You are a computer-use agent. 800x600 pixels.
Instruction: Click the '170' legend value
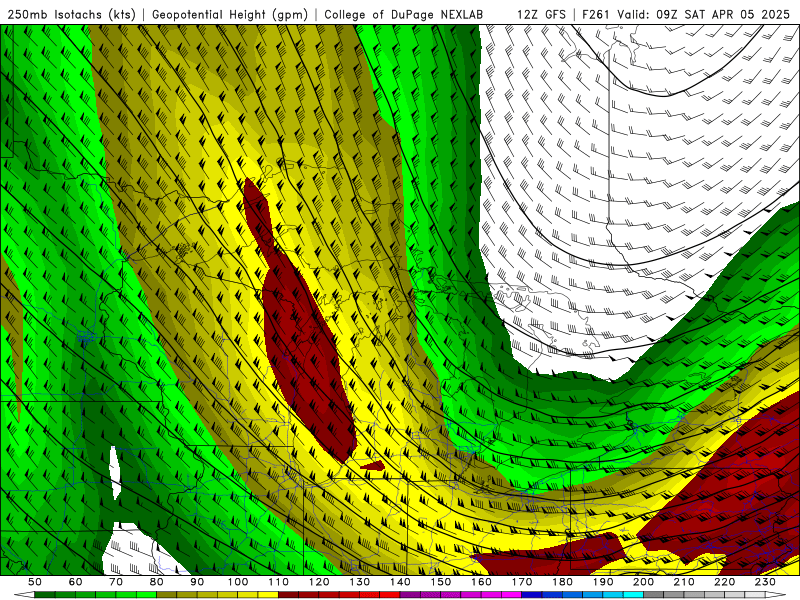522,582
